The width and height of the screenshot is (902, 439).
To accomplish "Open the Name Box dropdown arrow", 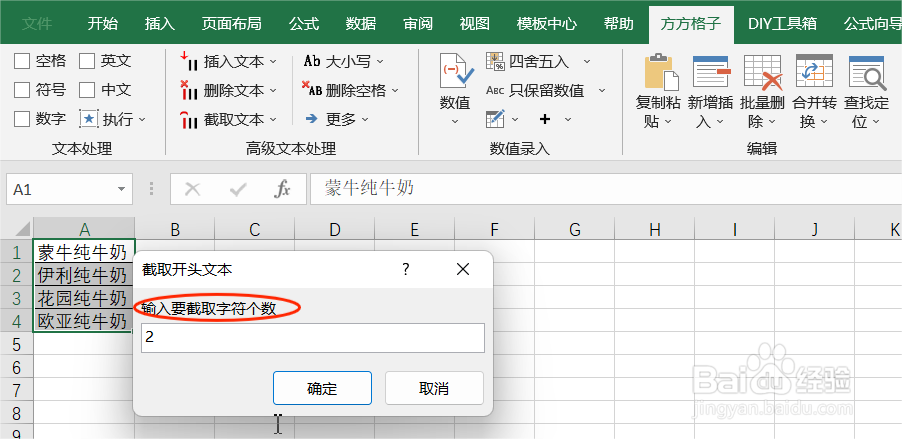I will click(121, 189).
